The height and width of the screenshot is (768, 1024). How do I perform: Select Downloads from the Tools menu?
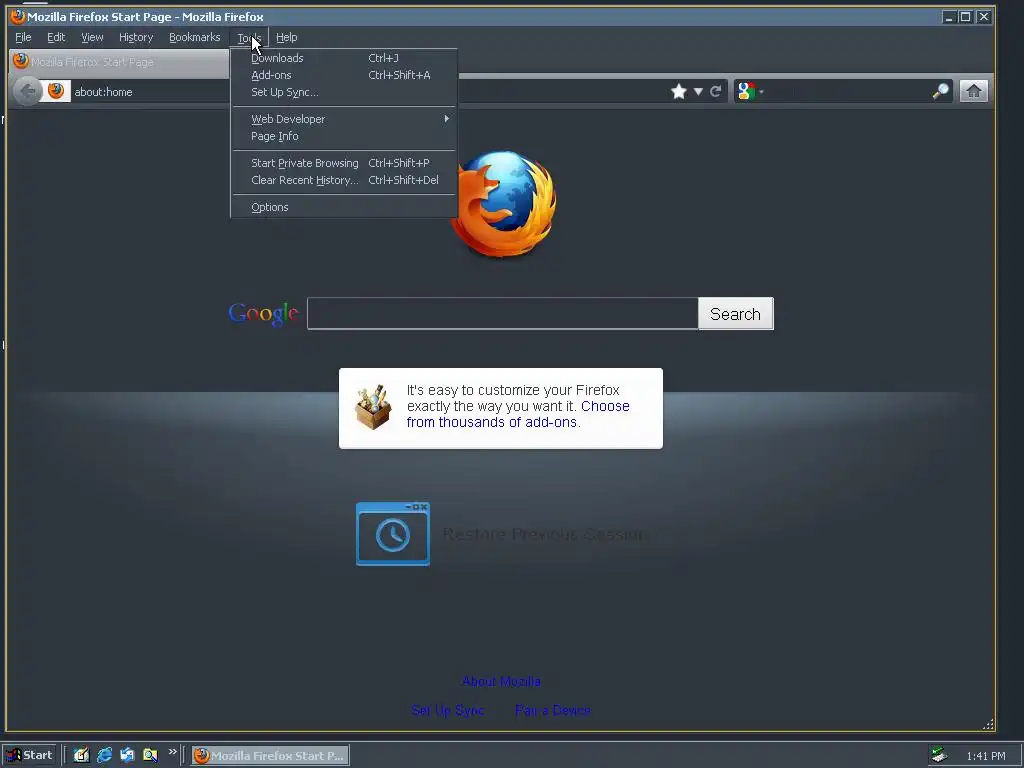pyautogui.click(x=344, y=58)
